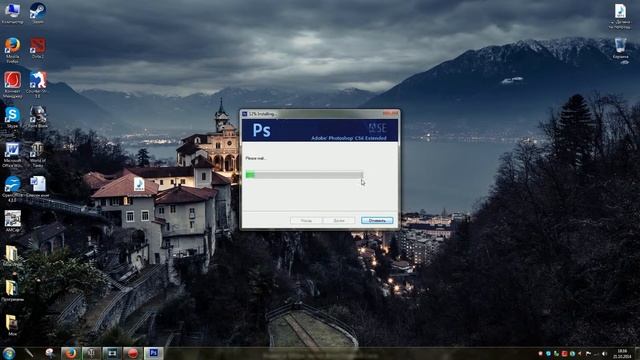
Task: Click the disabled Назад button in installer
Action: click(306, 220)
